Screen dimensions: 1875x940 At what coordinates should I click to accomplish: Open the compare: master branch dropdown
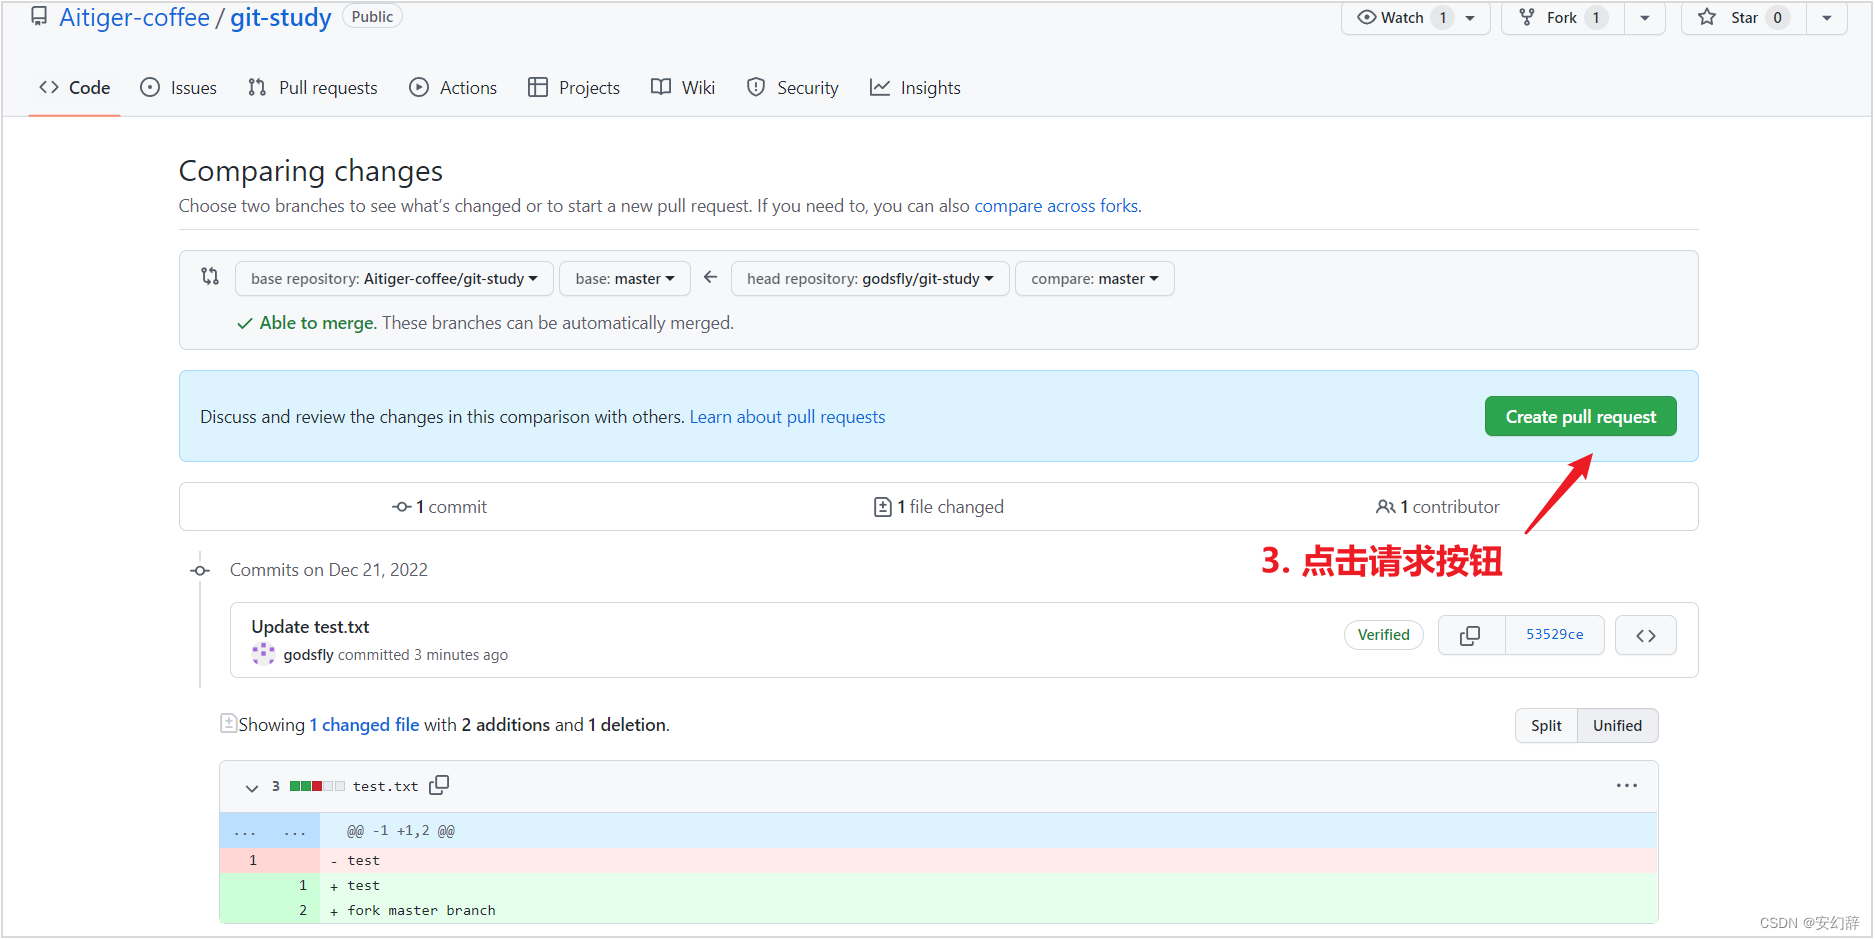coord(1095,279)
